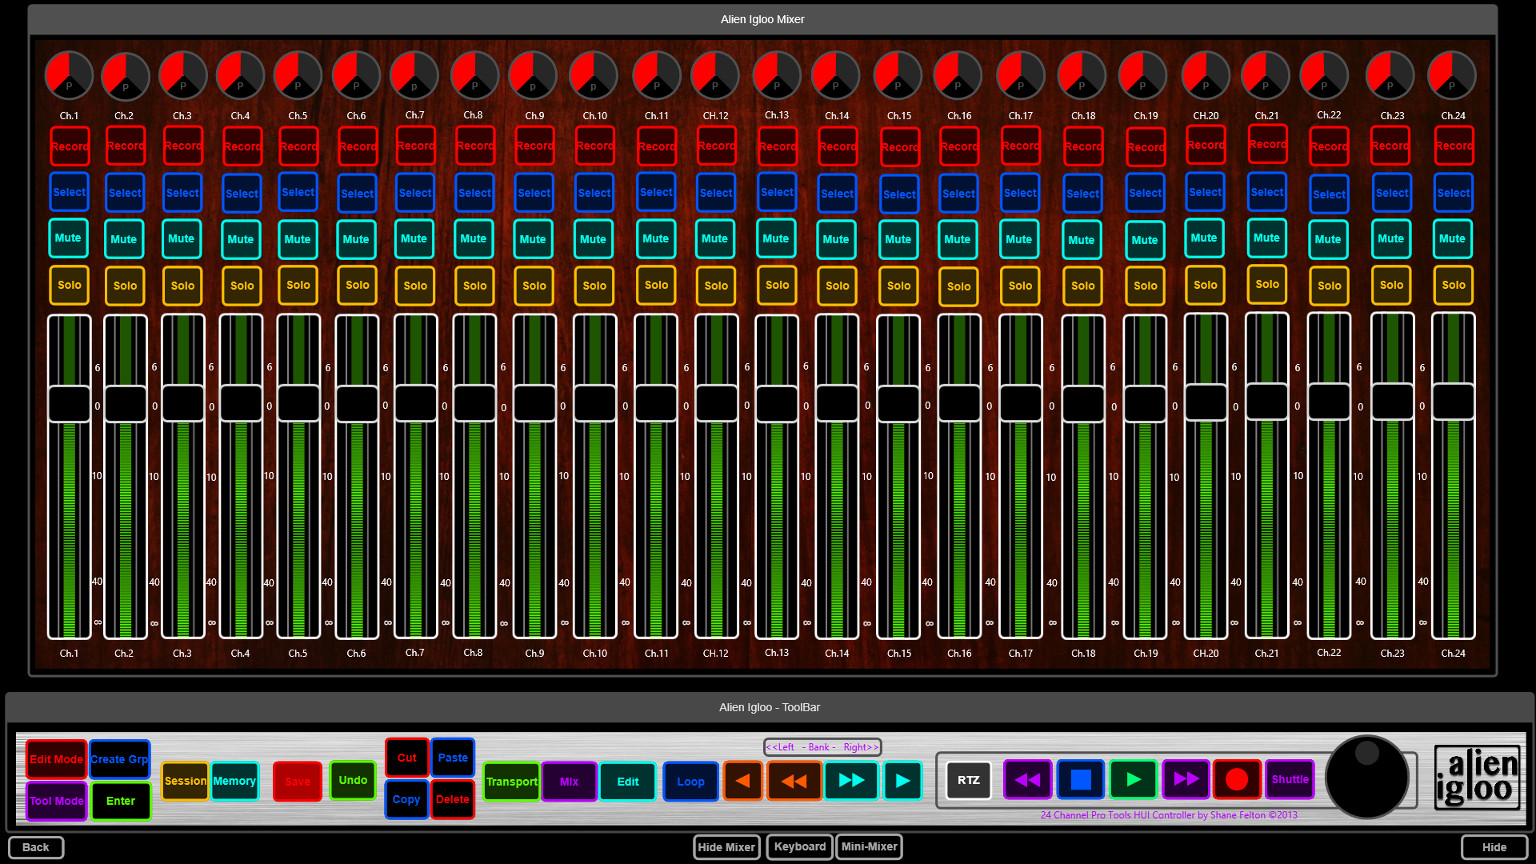Click the black jog wheel
The height and width of the screenshot is (864, 1536).
coord(1367,777)
